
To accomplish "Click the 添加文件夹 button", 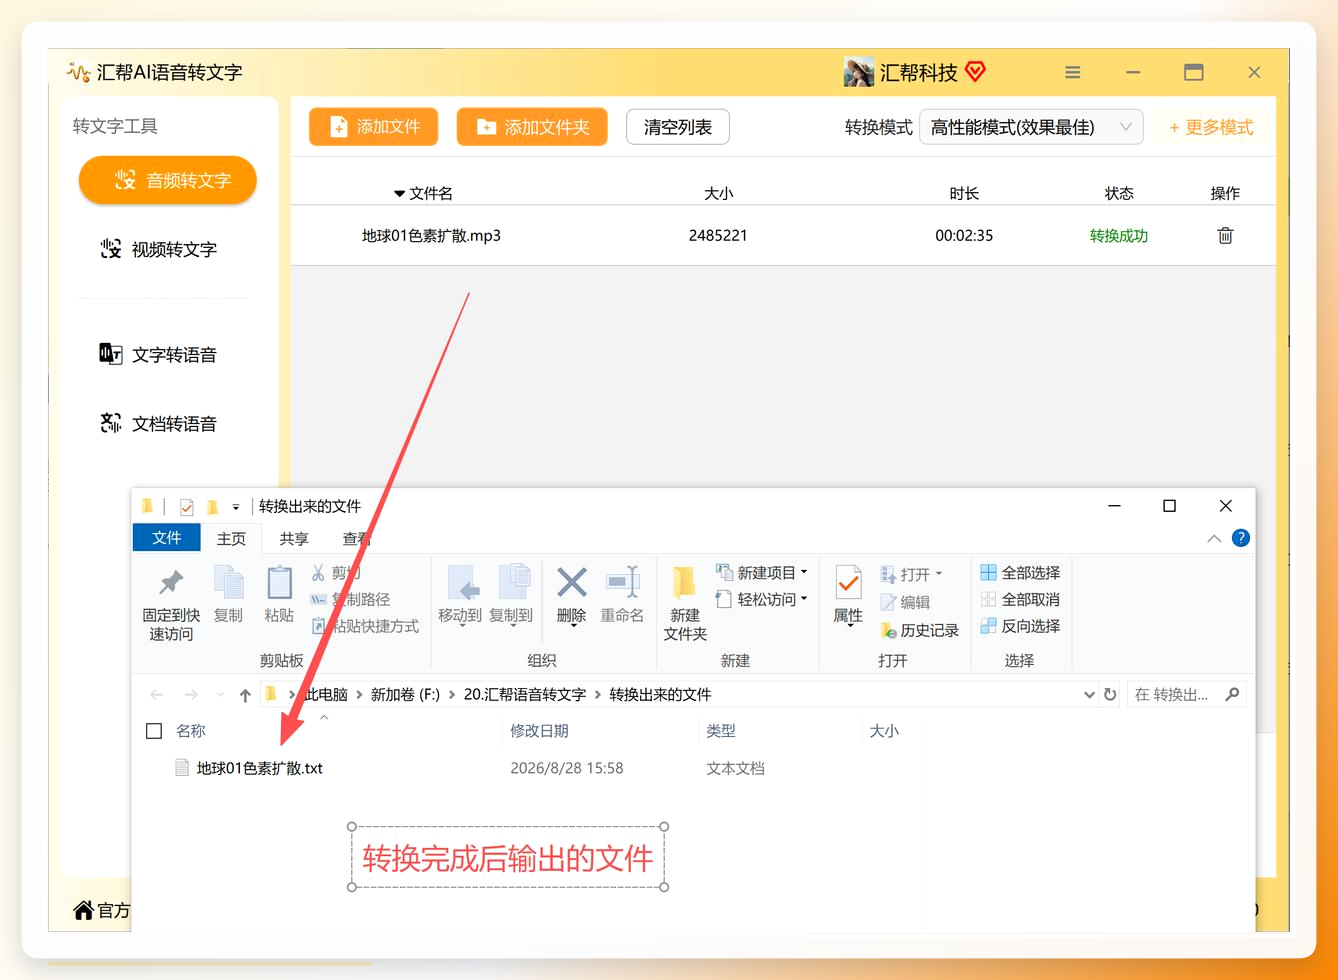I will coord(532,127).
